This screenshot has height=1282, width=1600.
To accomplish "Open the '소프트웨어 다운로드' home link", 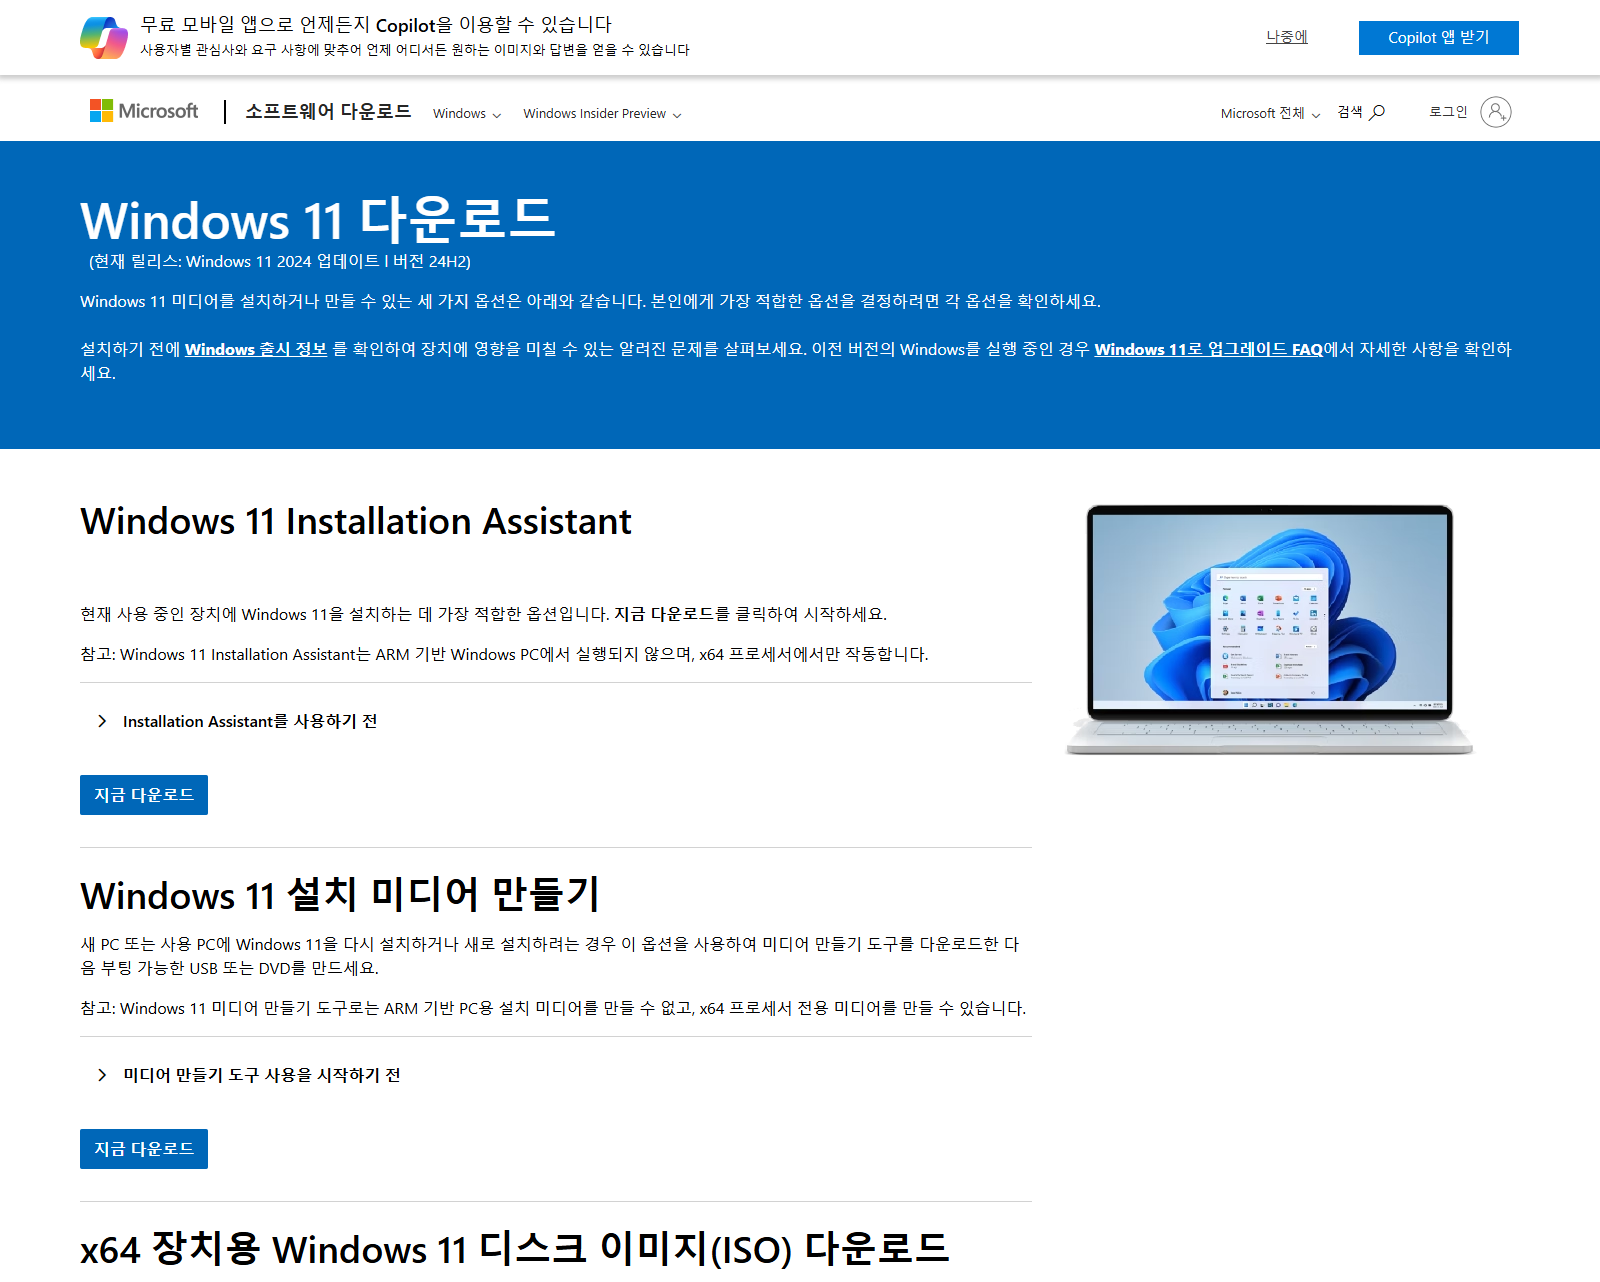I will click(x=328, y=111).
